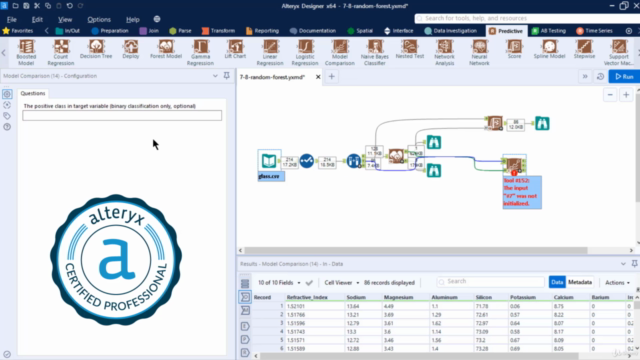Select the Naive Bayes Classifier tool
640x360 pixels.
point(375,52)
